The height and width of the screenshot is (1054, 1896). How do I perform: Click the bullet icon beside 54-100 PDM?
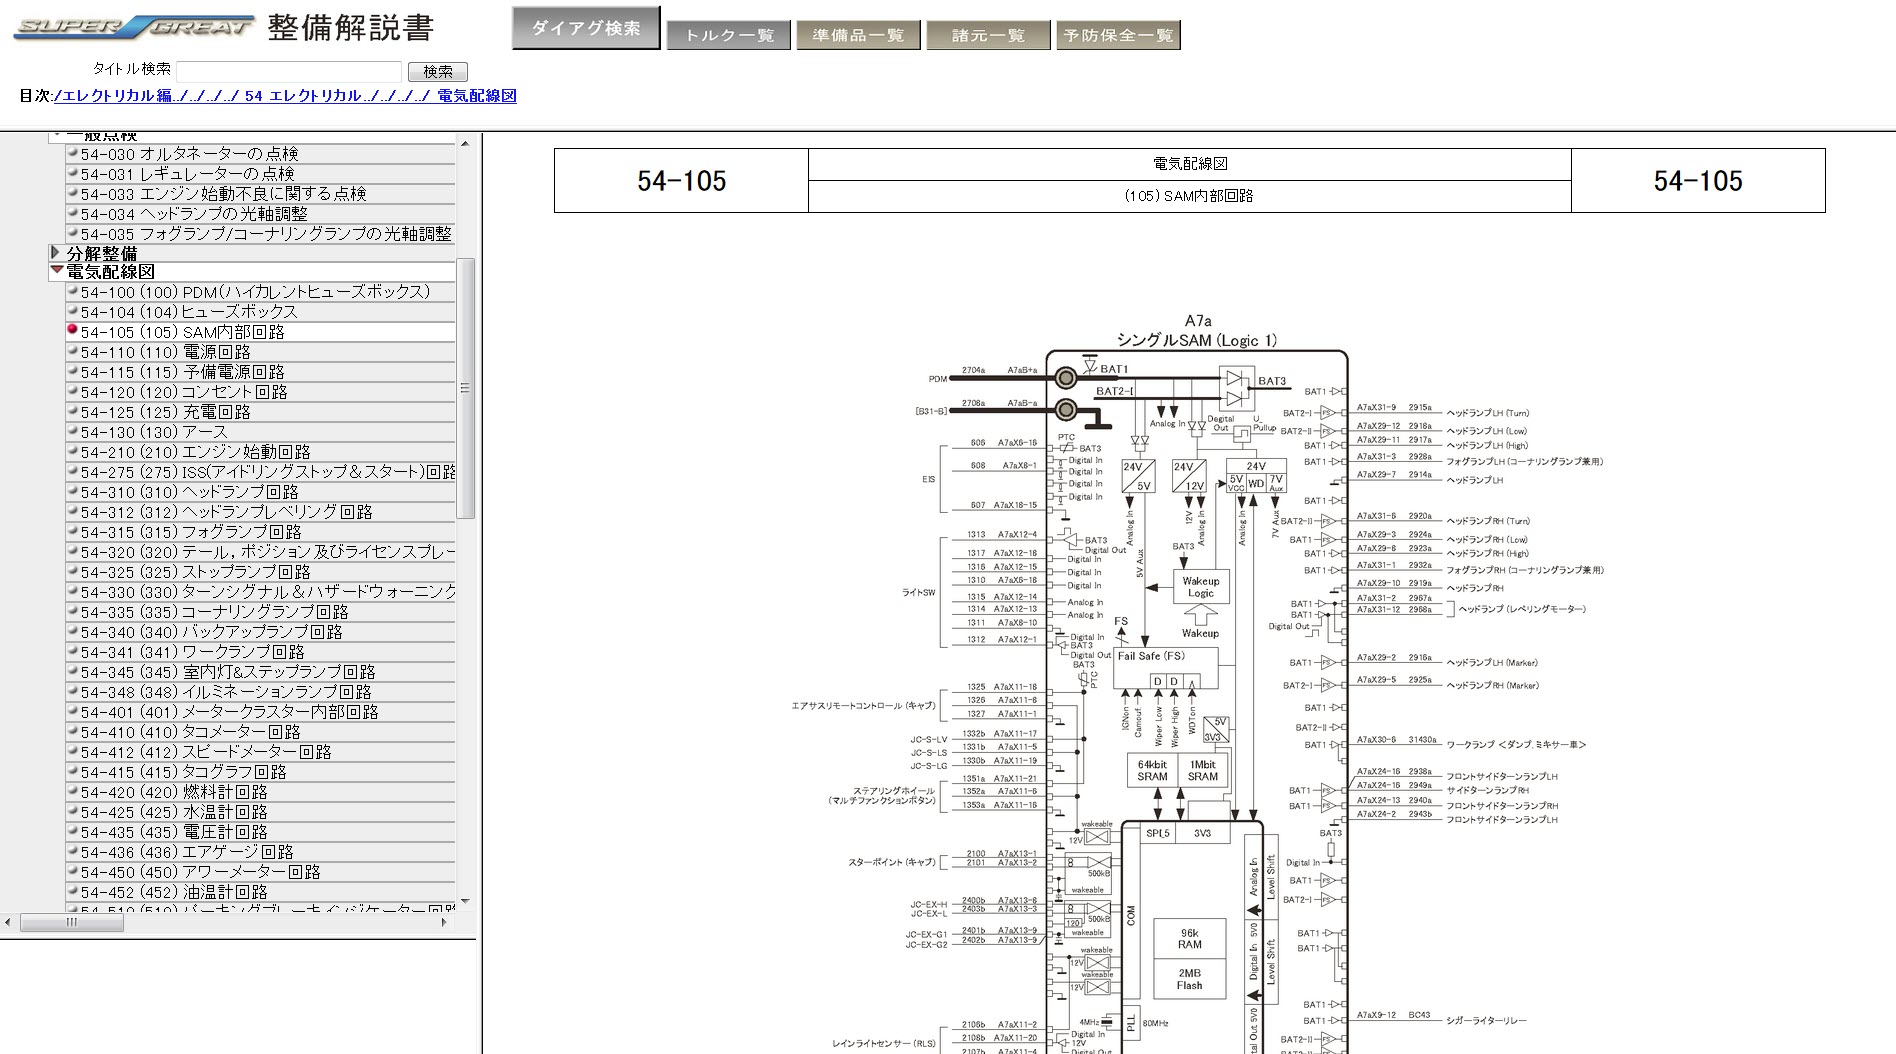click(x=72, y=291)
